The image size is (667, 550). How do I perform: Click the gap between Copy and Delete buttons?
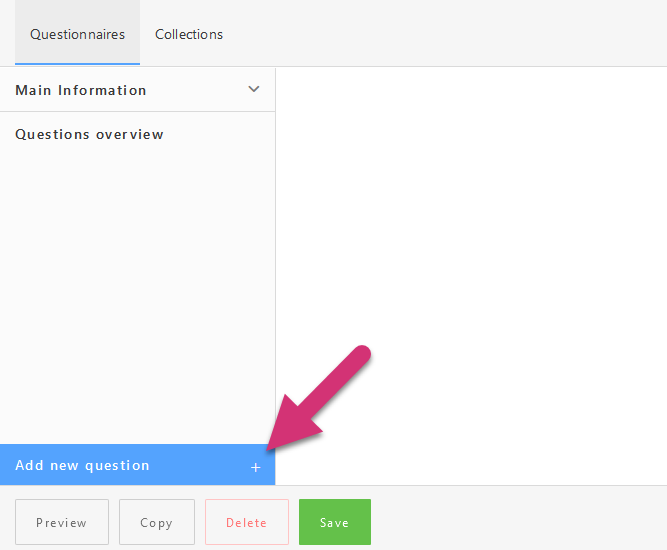point(200,522)
